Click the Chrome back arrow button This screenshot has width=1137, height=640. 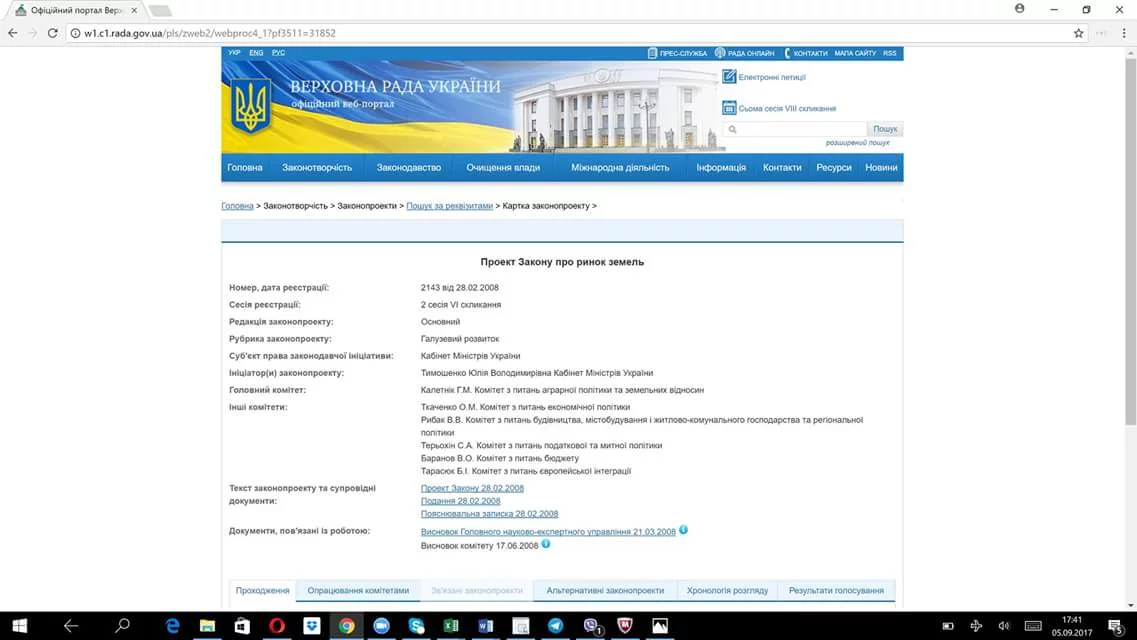pos(12,33)
